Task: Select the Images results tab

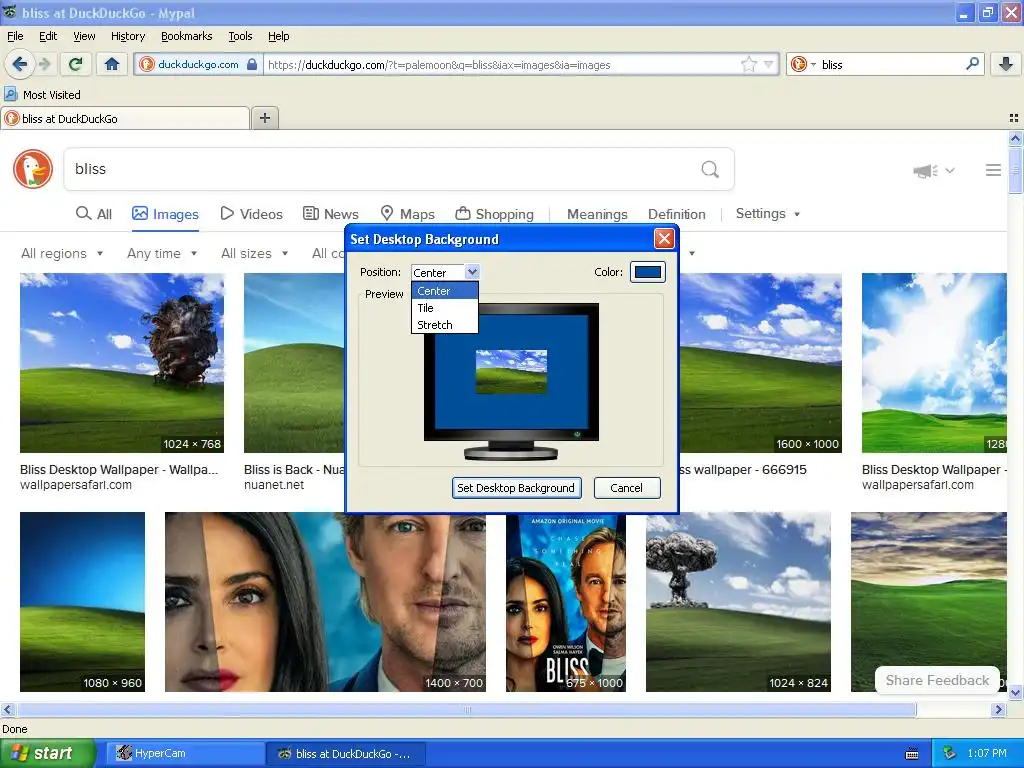Action: 165,214
